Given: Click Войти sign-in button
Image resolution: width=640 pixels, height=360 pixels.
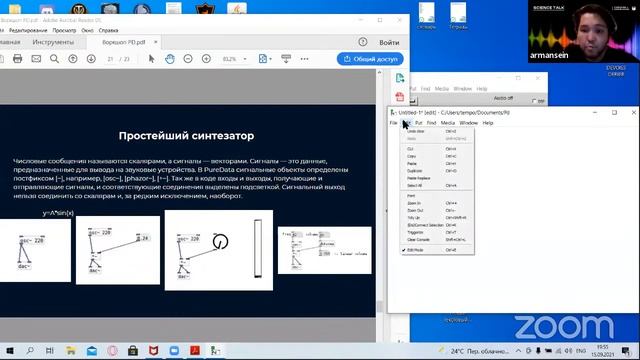Looking at the screenshot, I should click(x=389, y=42).
